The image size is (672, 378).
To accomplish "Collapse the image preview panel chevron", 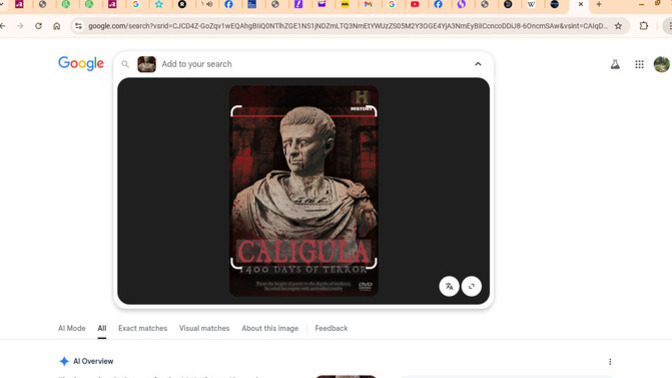I will tap(478, 64).
